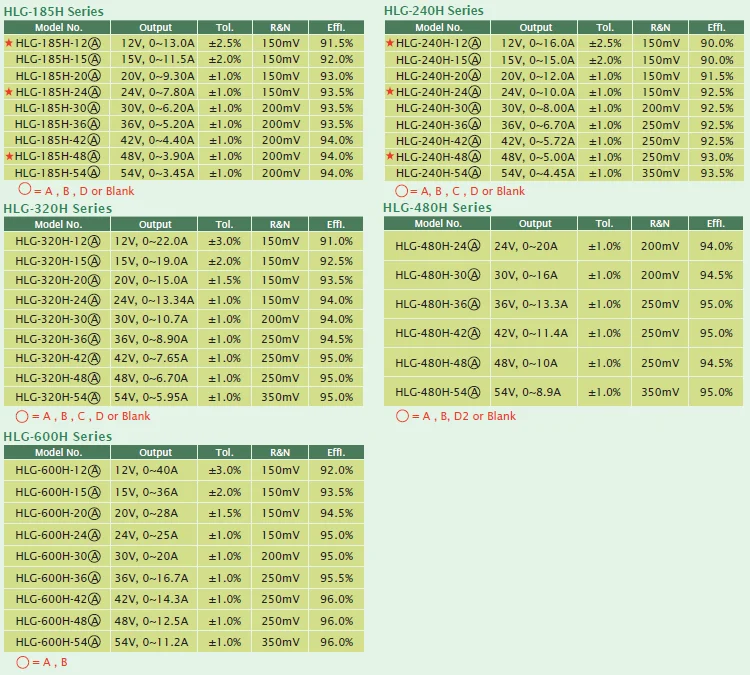
Task: Click the red star beside HLG-185H-12A
Action: coord(9,43)
